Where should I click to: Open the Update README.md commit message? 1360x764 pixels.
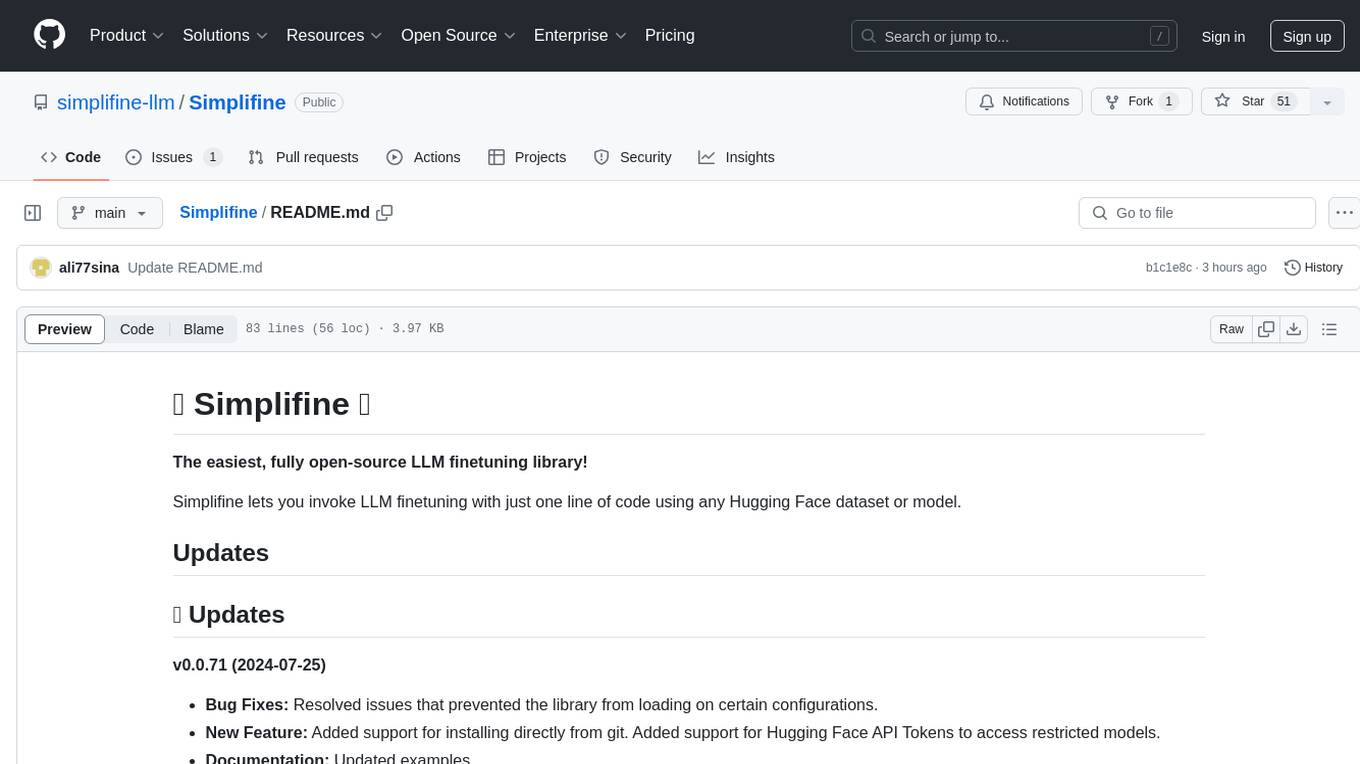pos(195,267)
